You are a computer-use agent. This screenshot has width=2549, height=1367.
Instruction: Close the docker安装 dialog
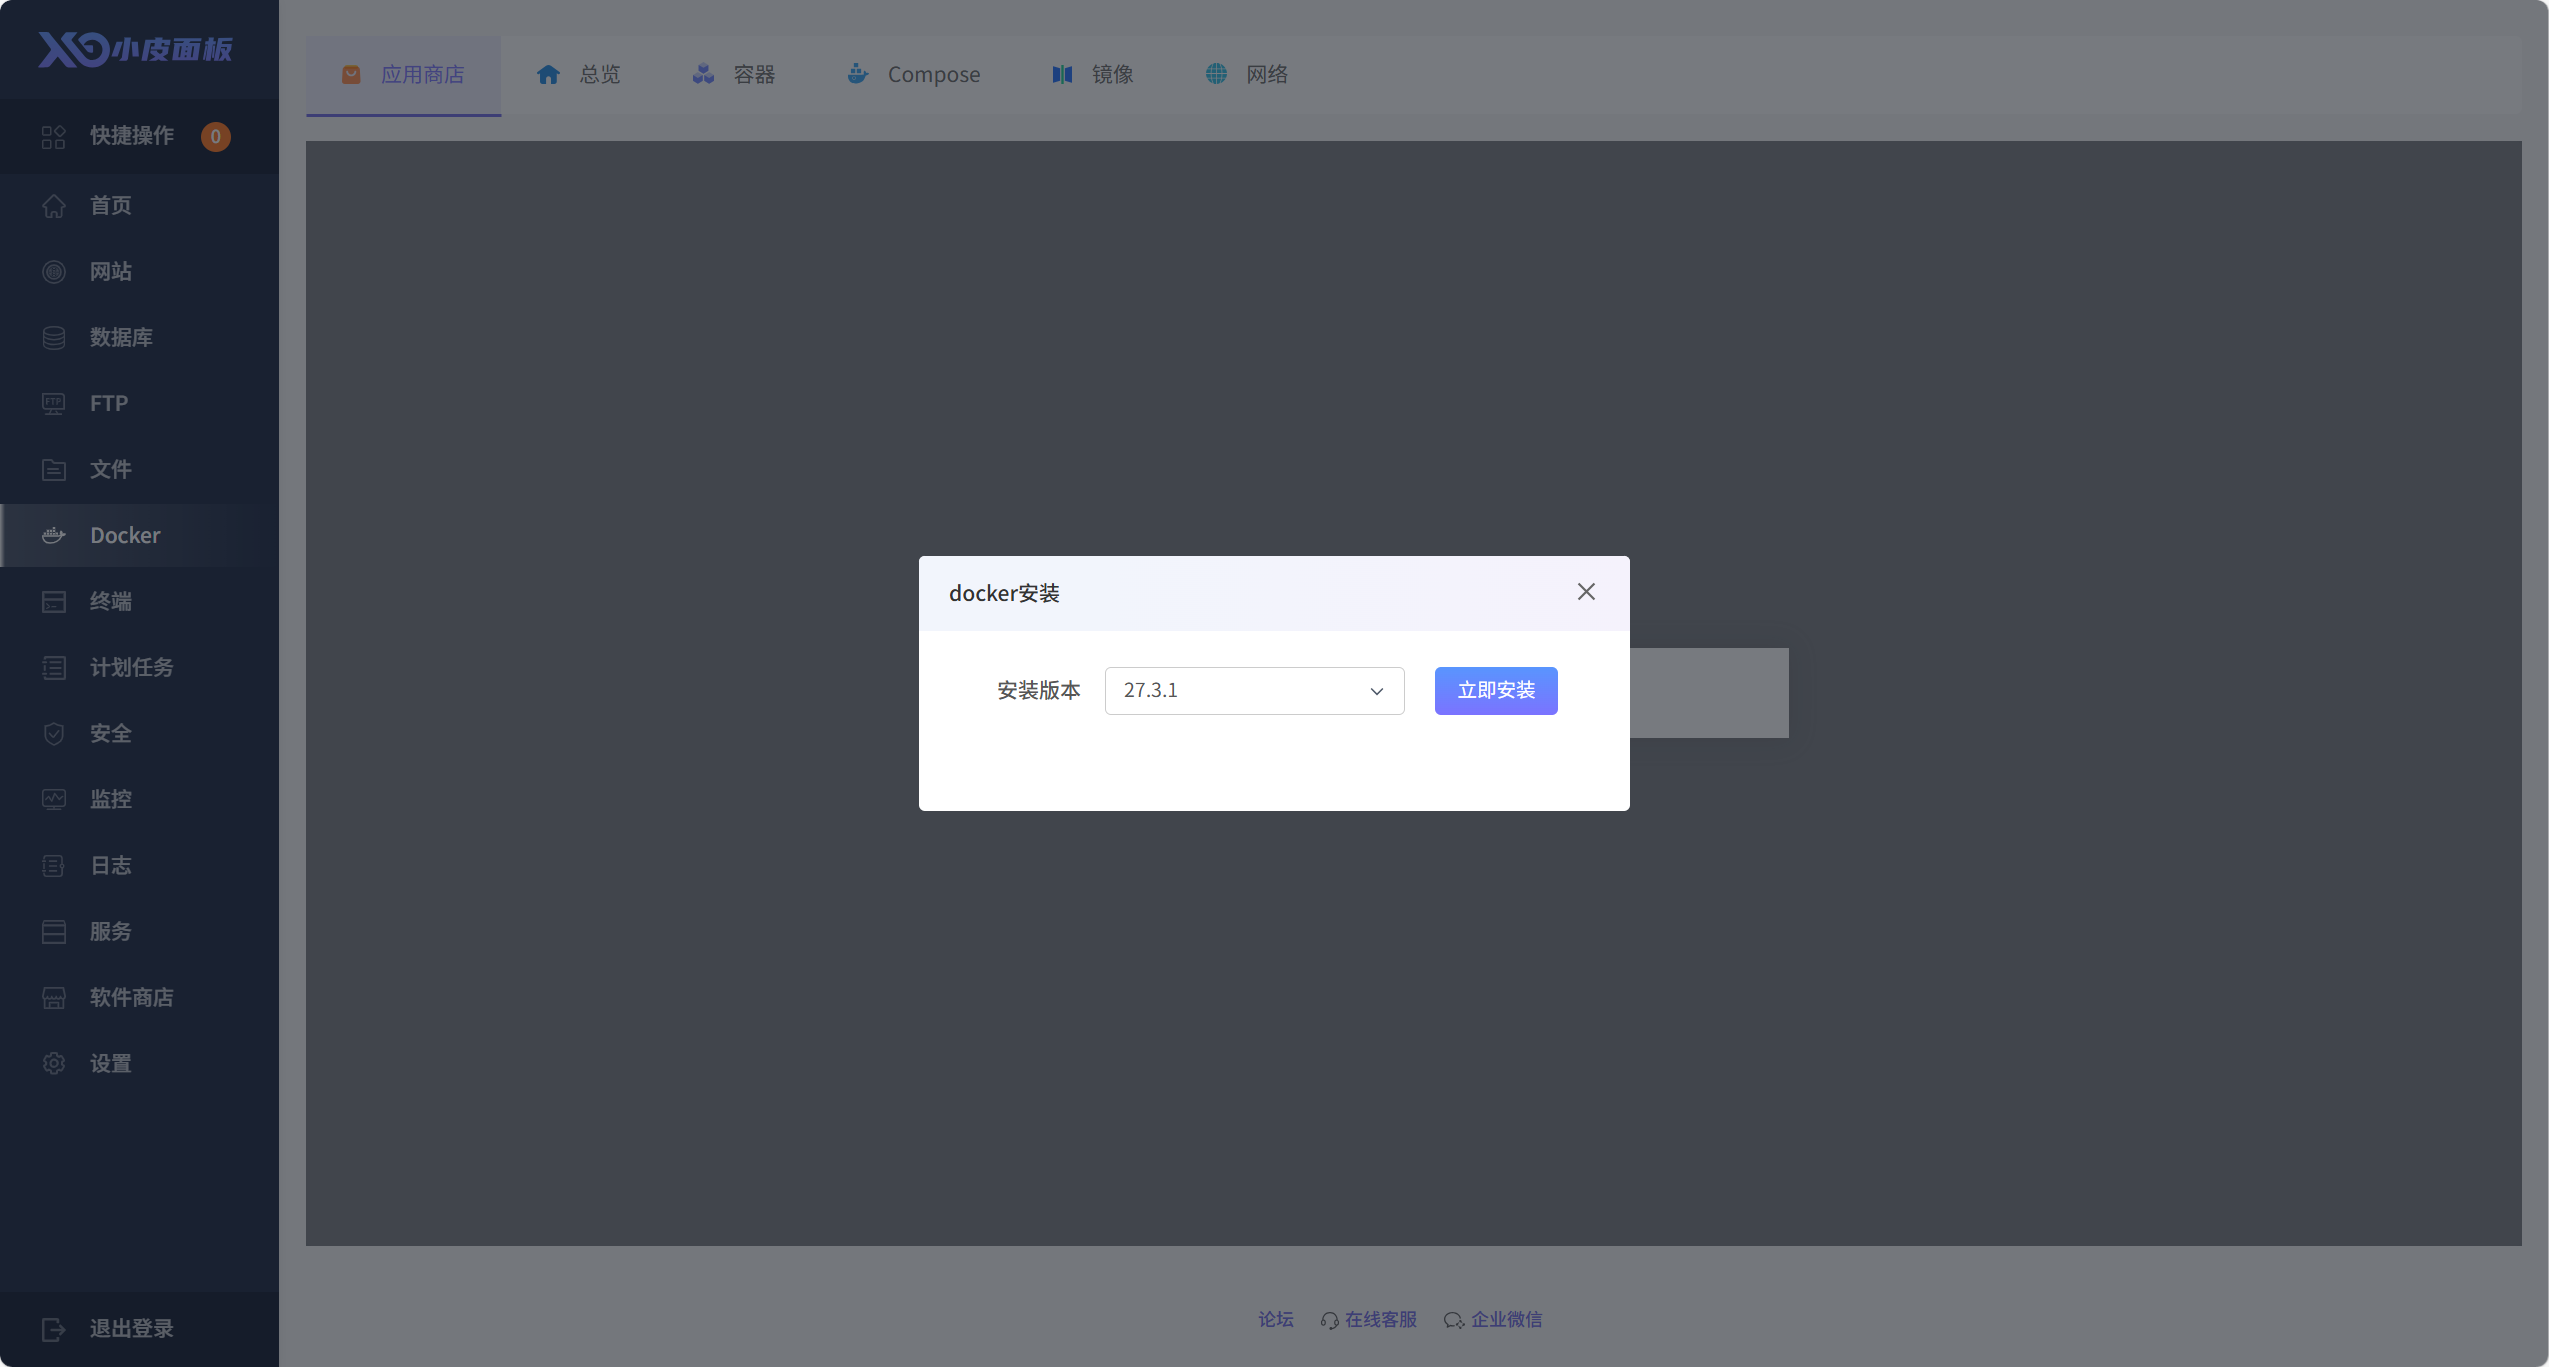[1585, 592]
